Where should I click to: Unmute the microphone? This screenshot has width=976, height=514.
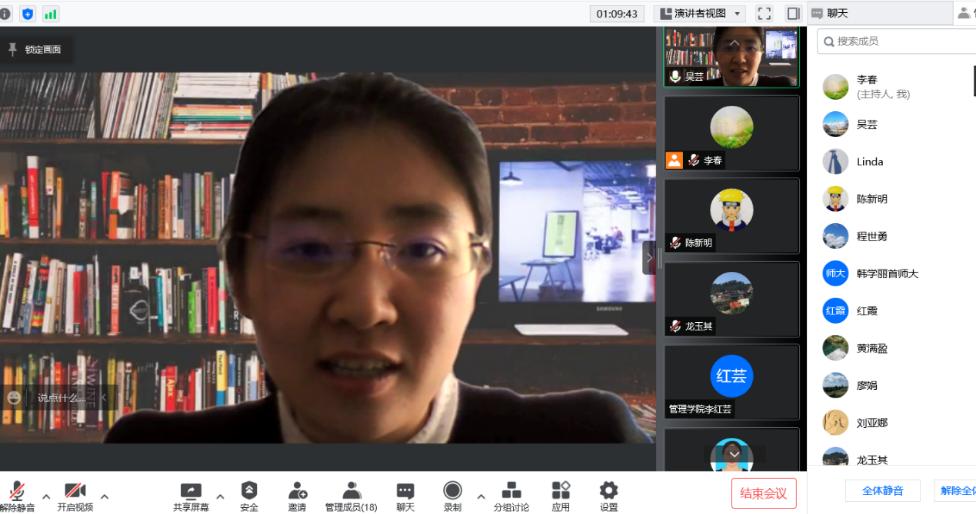pos(17,492)
